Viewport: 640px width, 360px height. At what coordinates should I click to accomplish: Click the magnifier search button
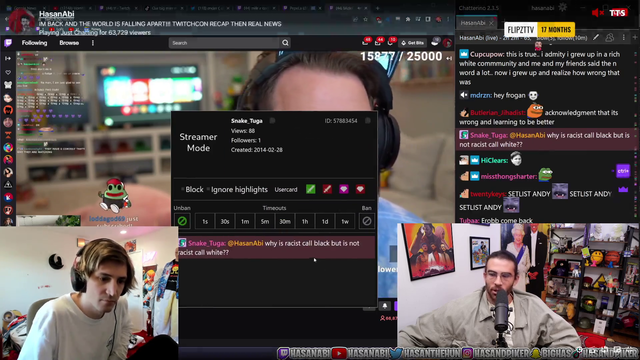(285, 43)
